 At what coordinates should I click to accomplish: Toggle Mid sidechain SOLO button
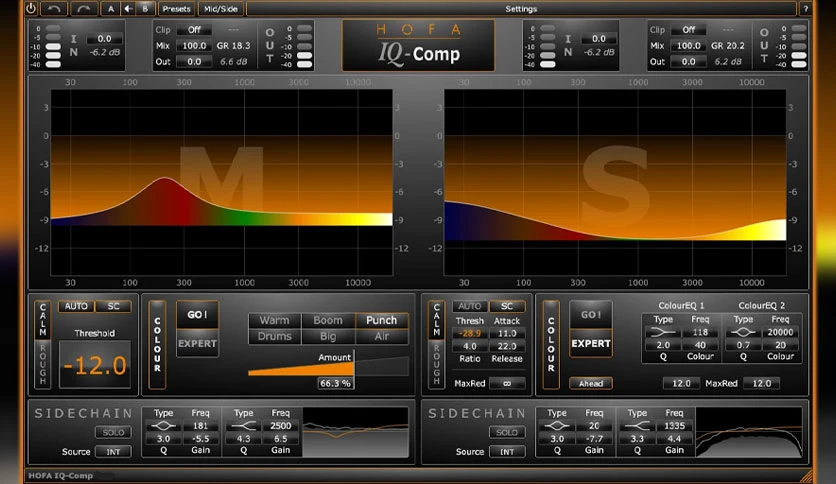pos(113,432)
